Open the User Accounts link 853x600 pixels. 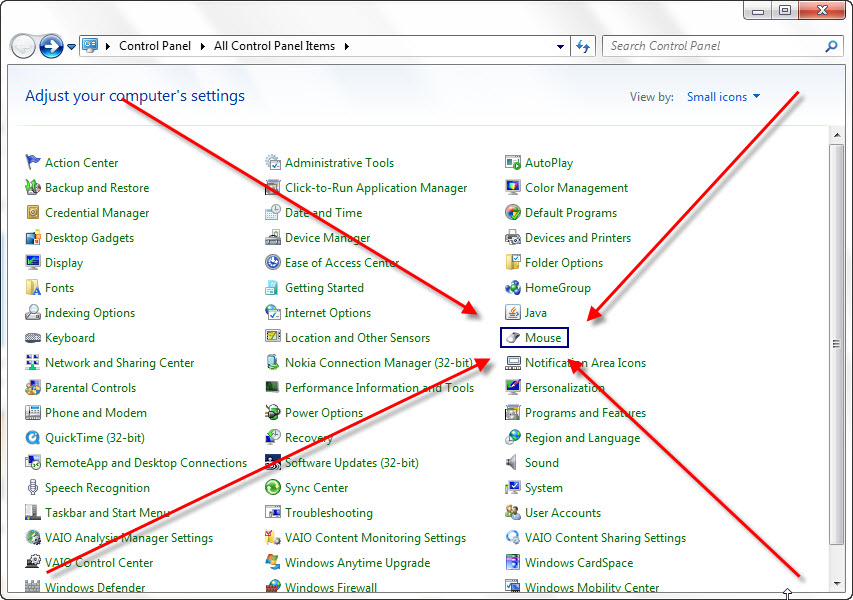563,512
